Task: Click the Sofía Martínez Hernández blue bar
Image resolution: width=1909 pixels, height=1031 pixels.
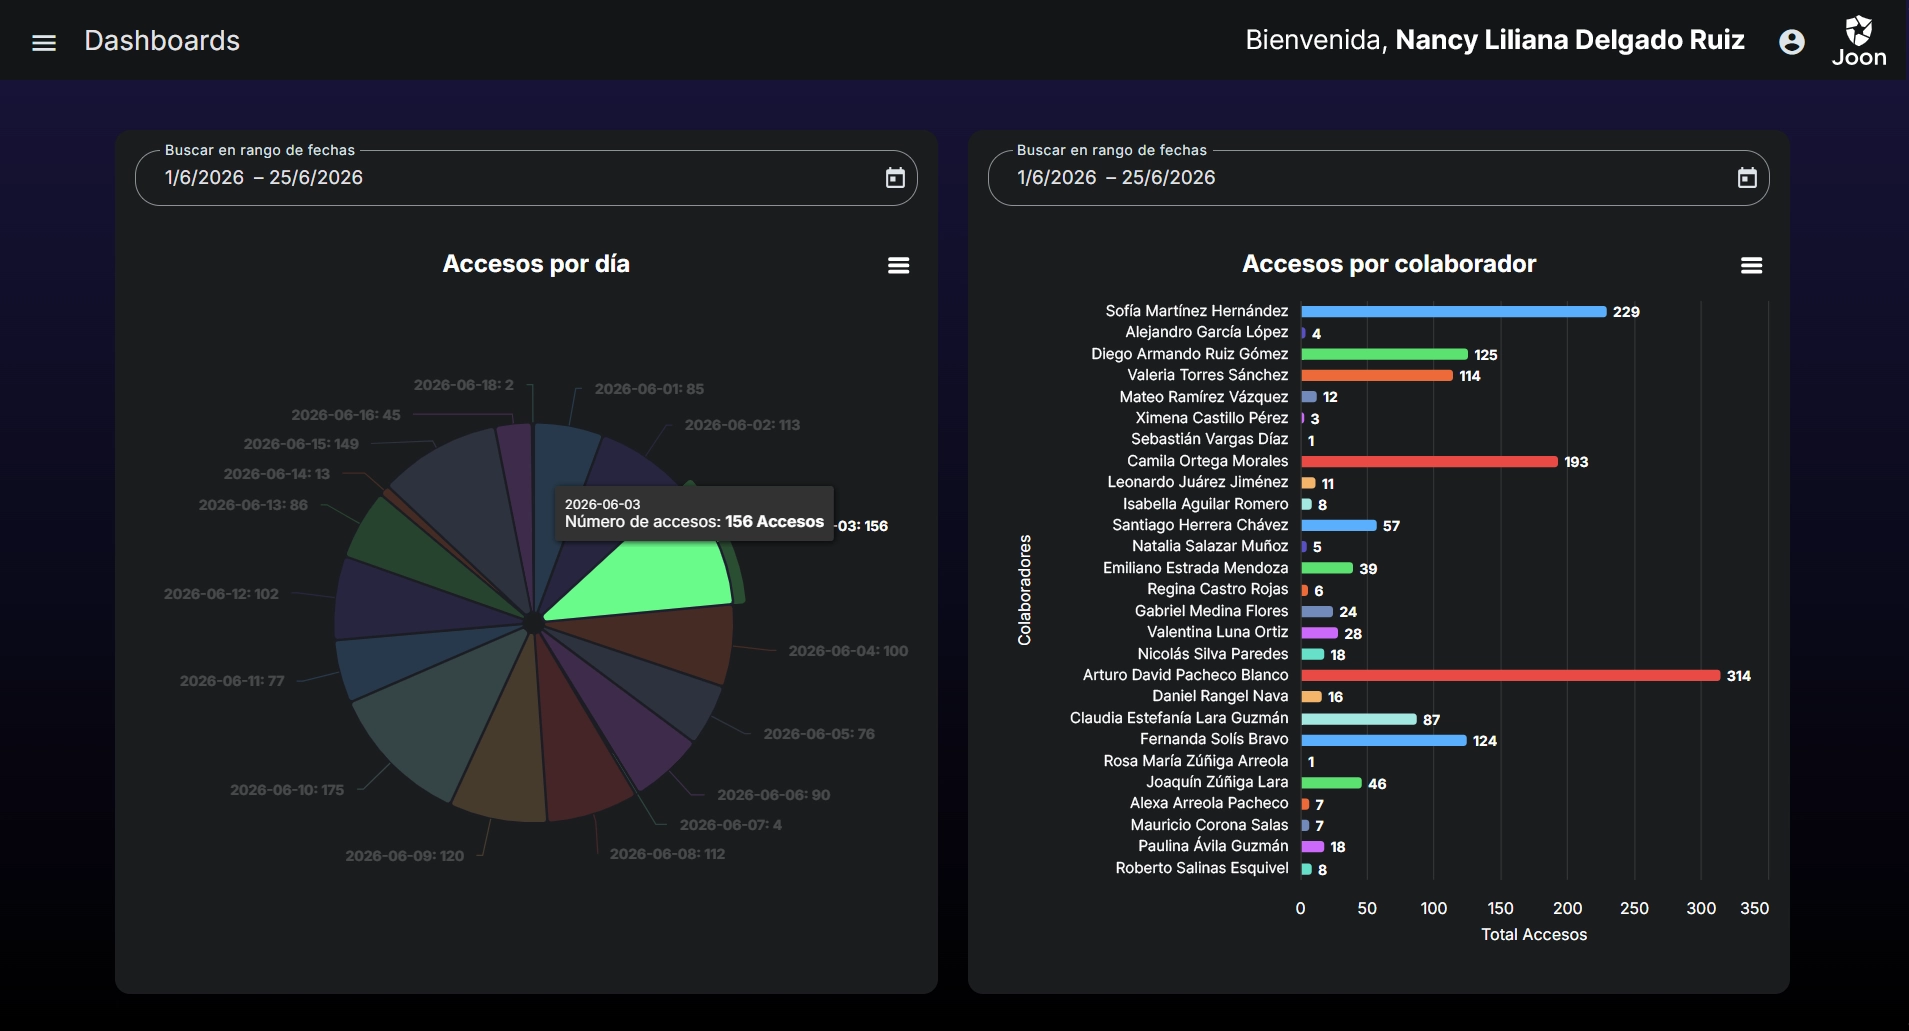Action: tap(1454, 312)
